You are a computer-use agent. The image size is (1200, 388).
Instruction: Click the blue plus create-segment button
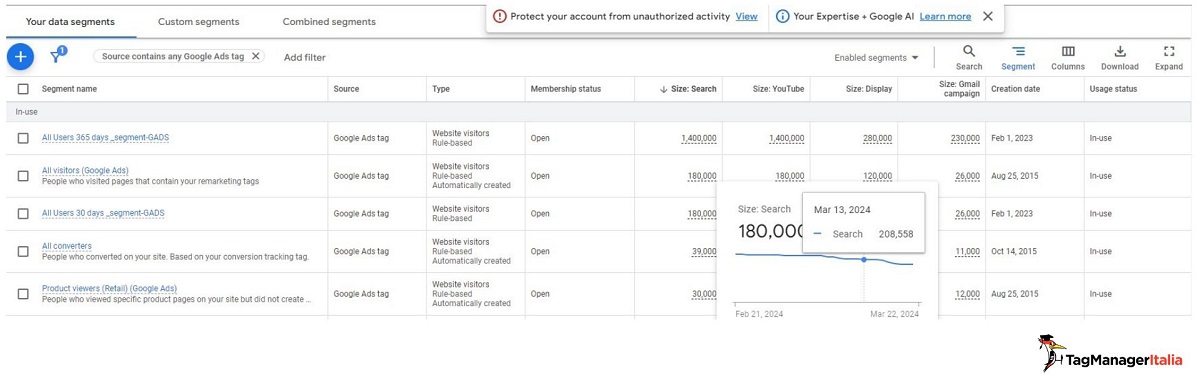tap(20, 57)
